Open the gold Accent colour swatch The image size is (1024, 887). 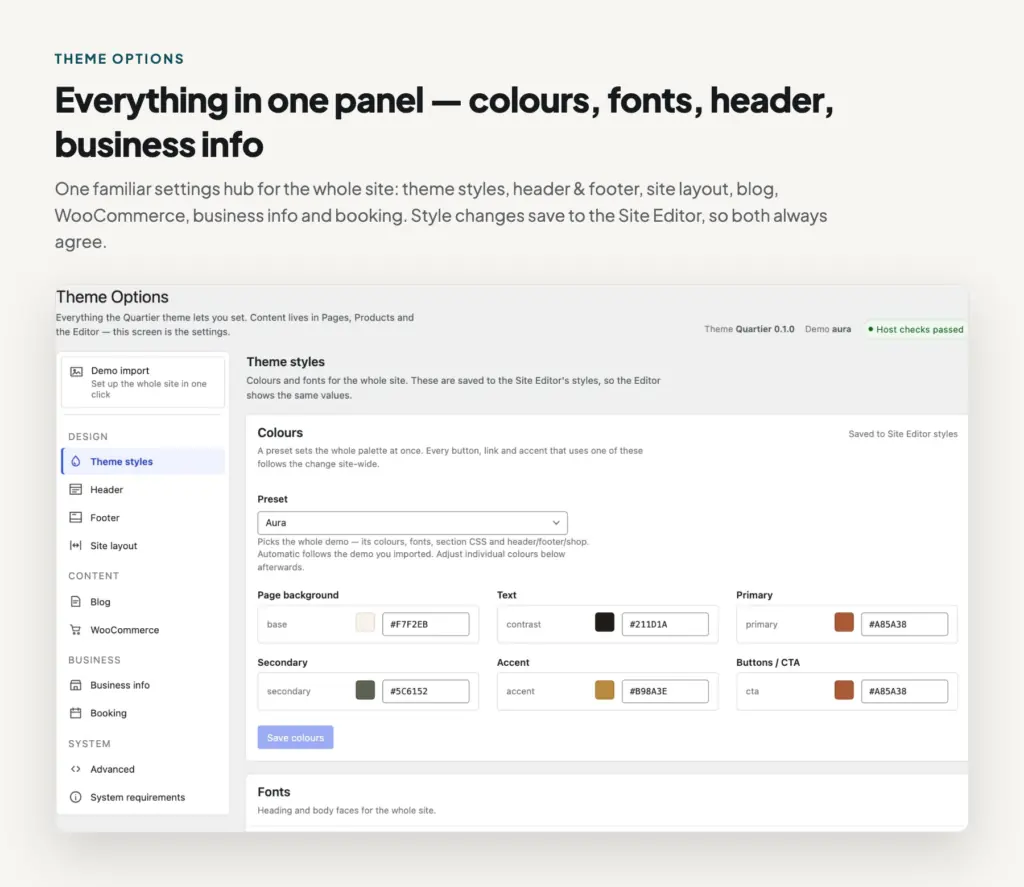[x=605, y=690]
